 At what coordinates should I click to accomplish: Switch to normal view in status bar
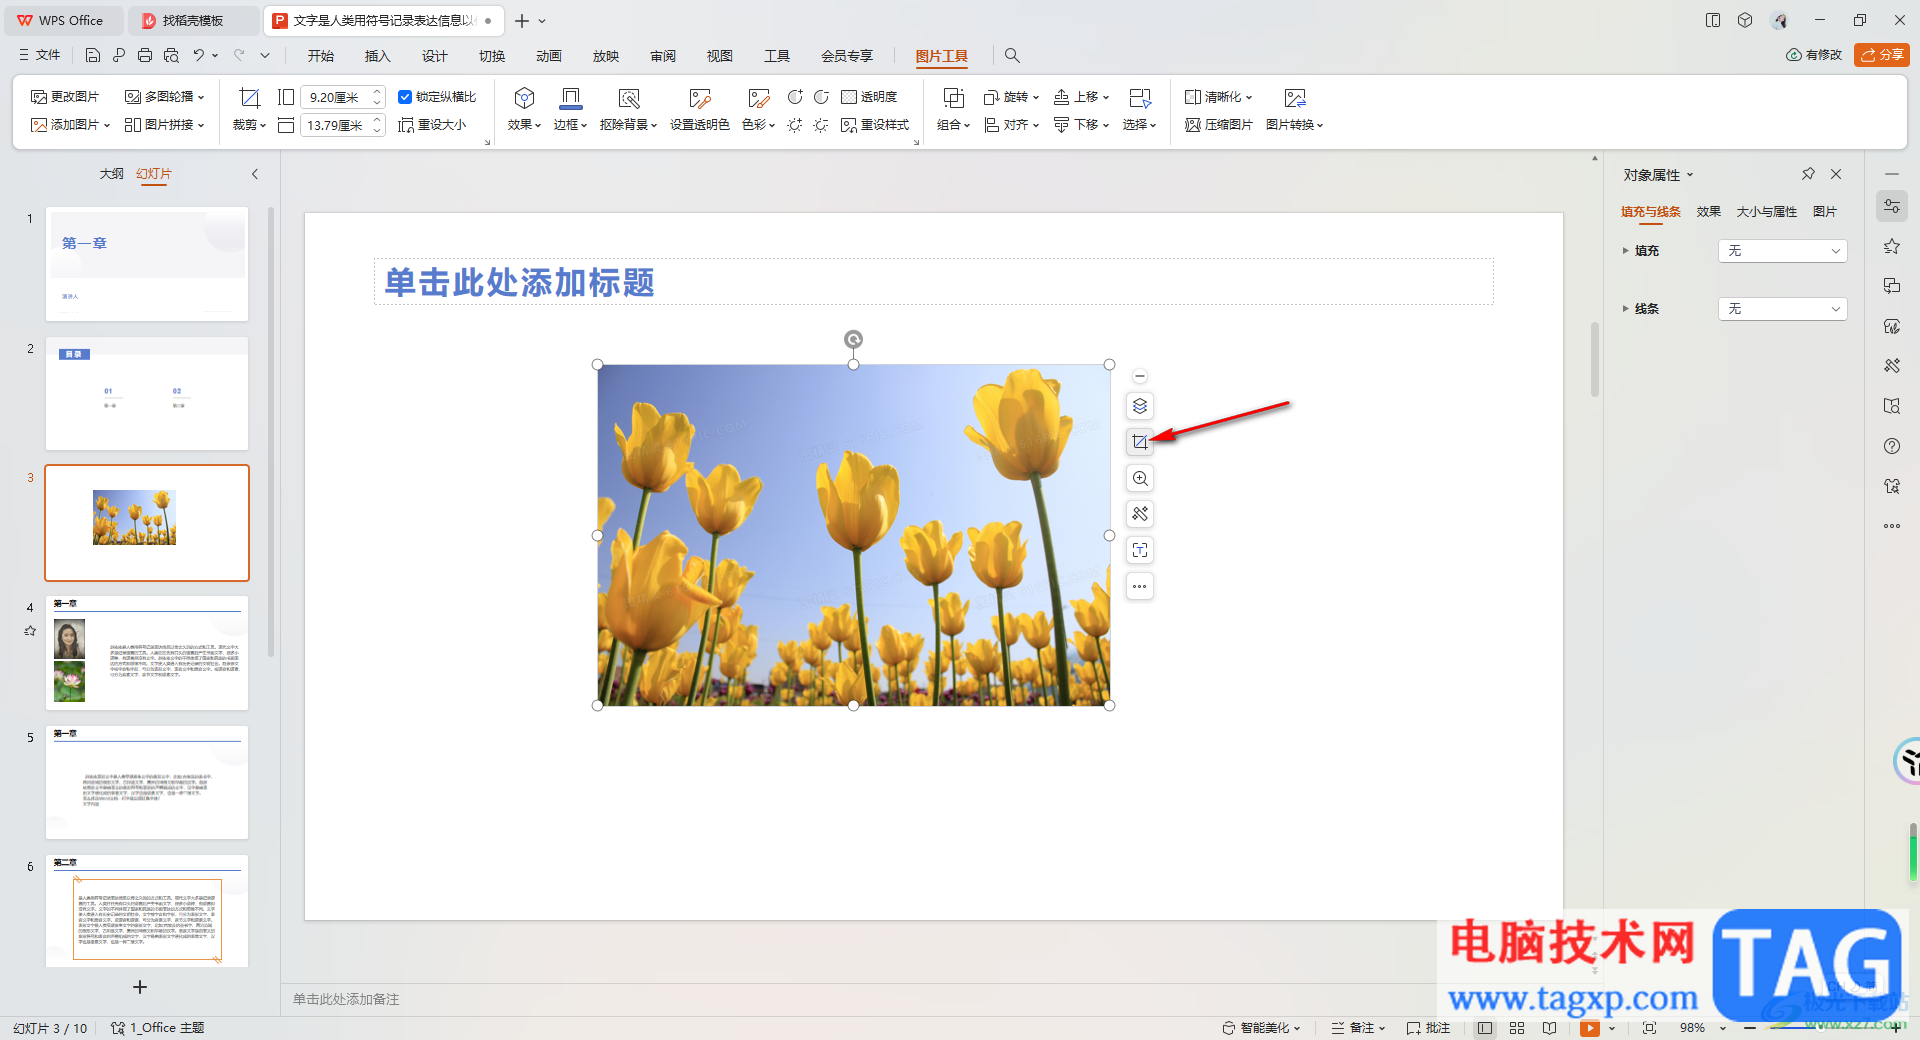[1485, 1028]
